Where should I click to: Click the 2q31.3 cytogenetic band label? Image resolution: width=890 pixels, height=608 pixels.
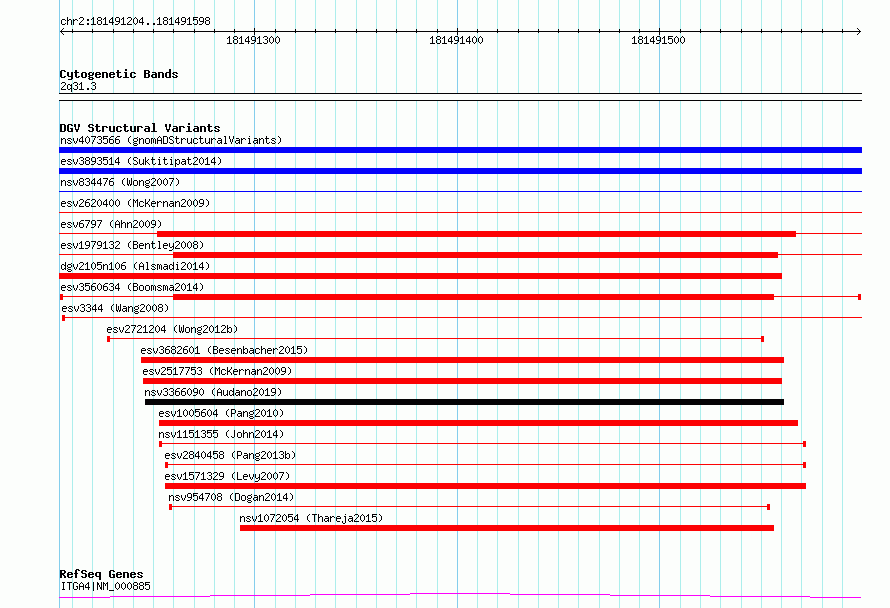point(78,87)
